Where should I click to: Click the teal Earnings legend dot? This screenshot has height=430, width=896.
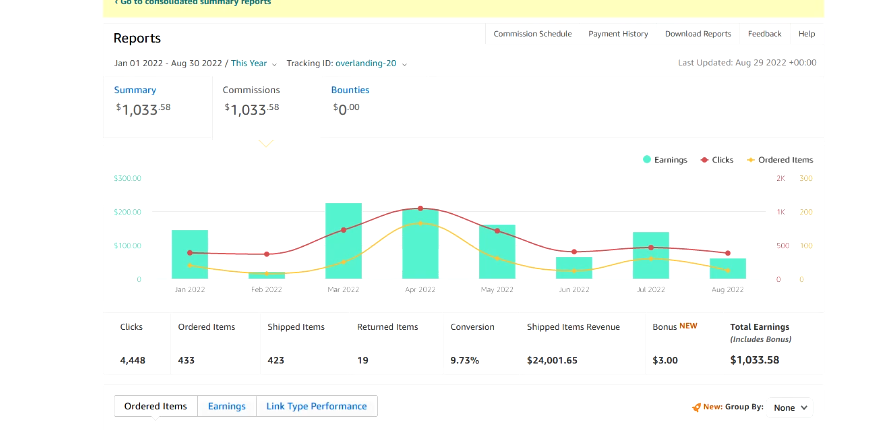[647, 160]
